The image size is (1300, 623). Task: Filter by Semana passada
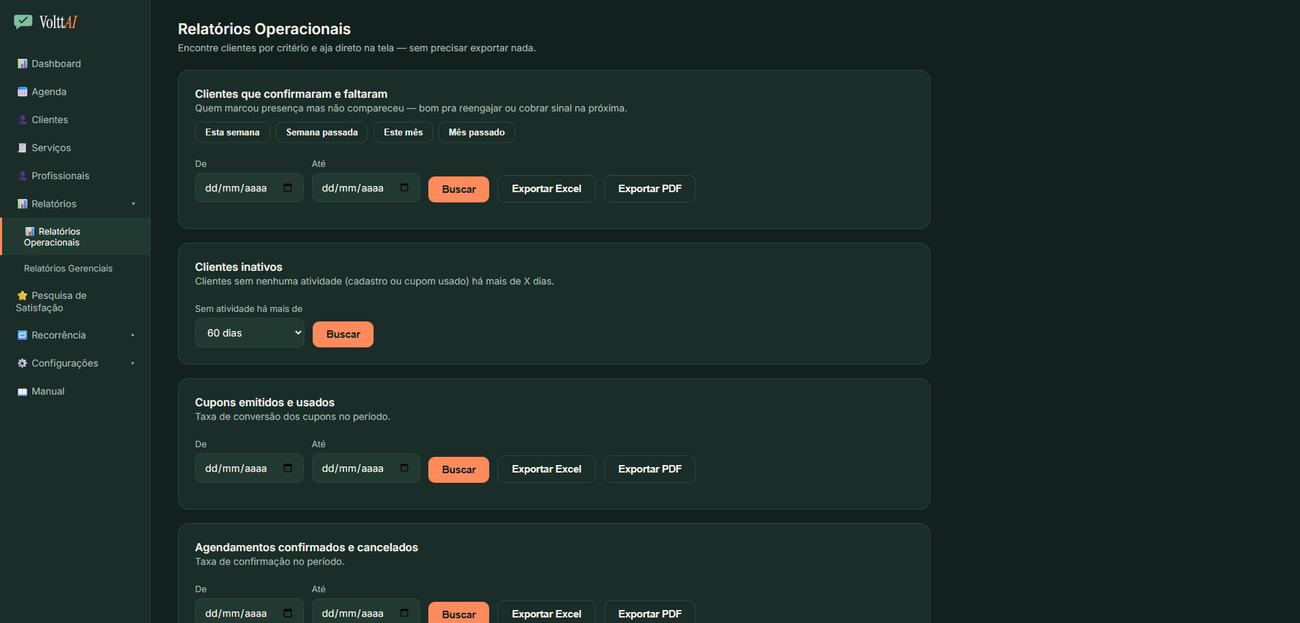pos(322,132)
